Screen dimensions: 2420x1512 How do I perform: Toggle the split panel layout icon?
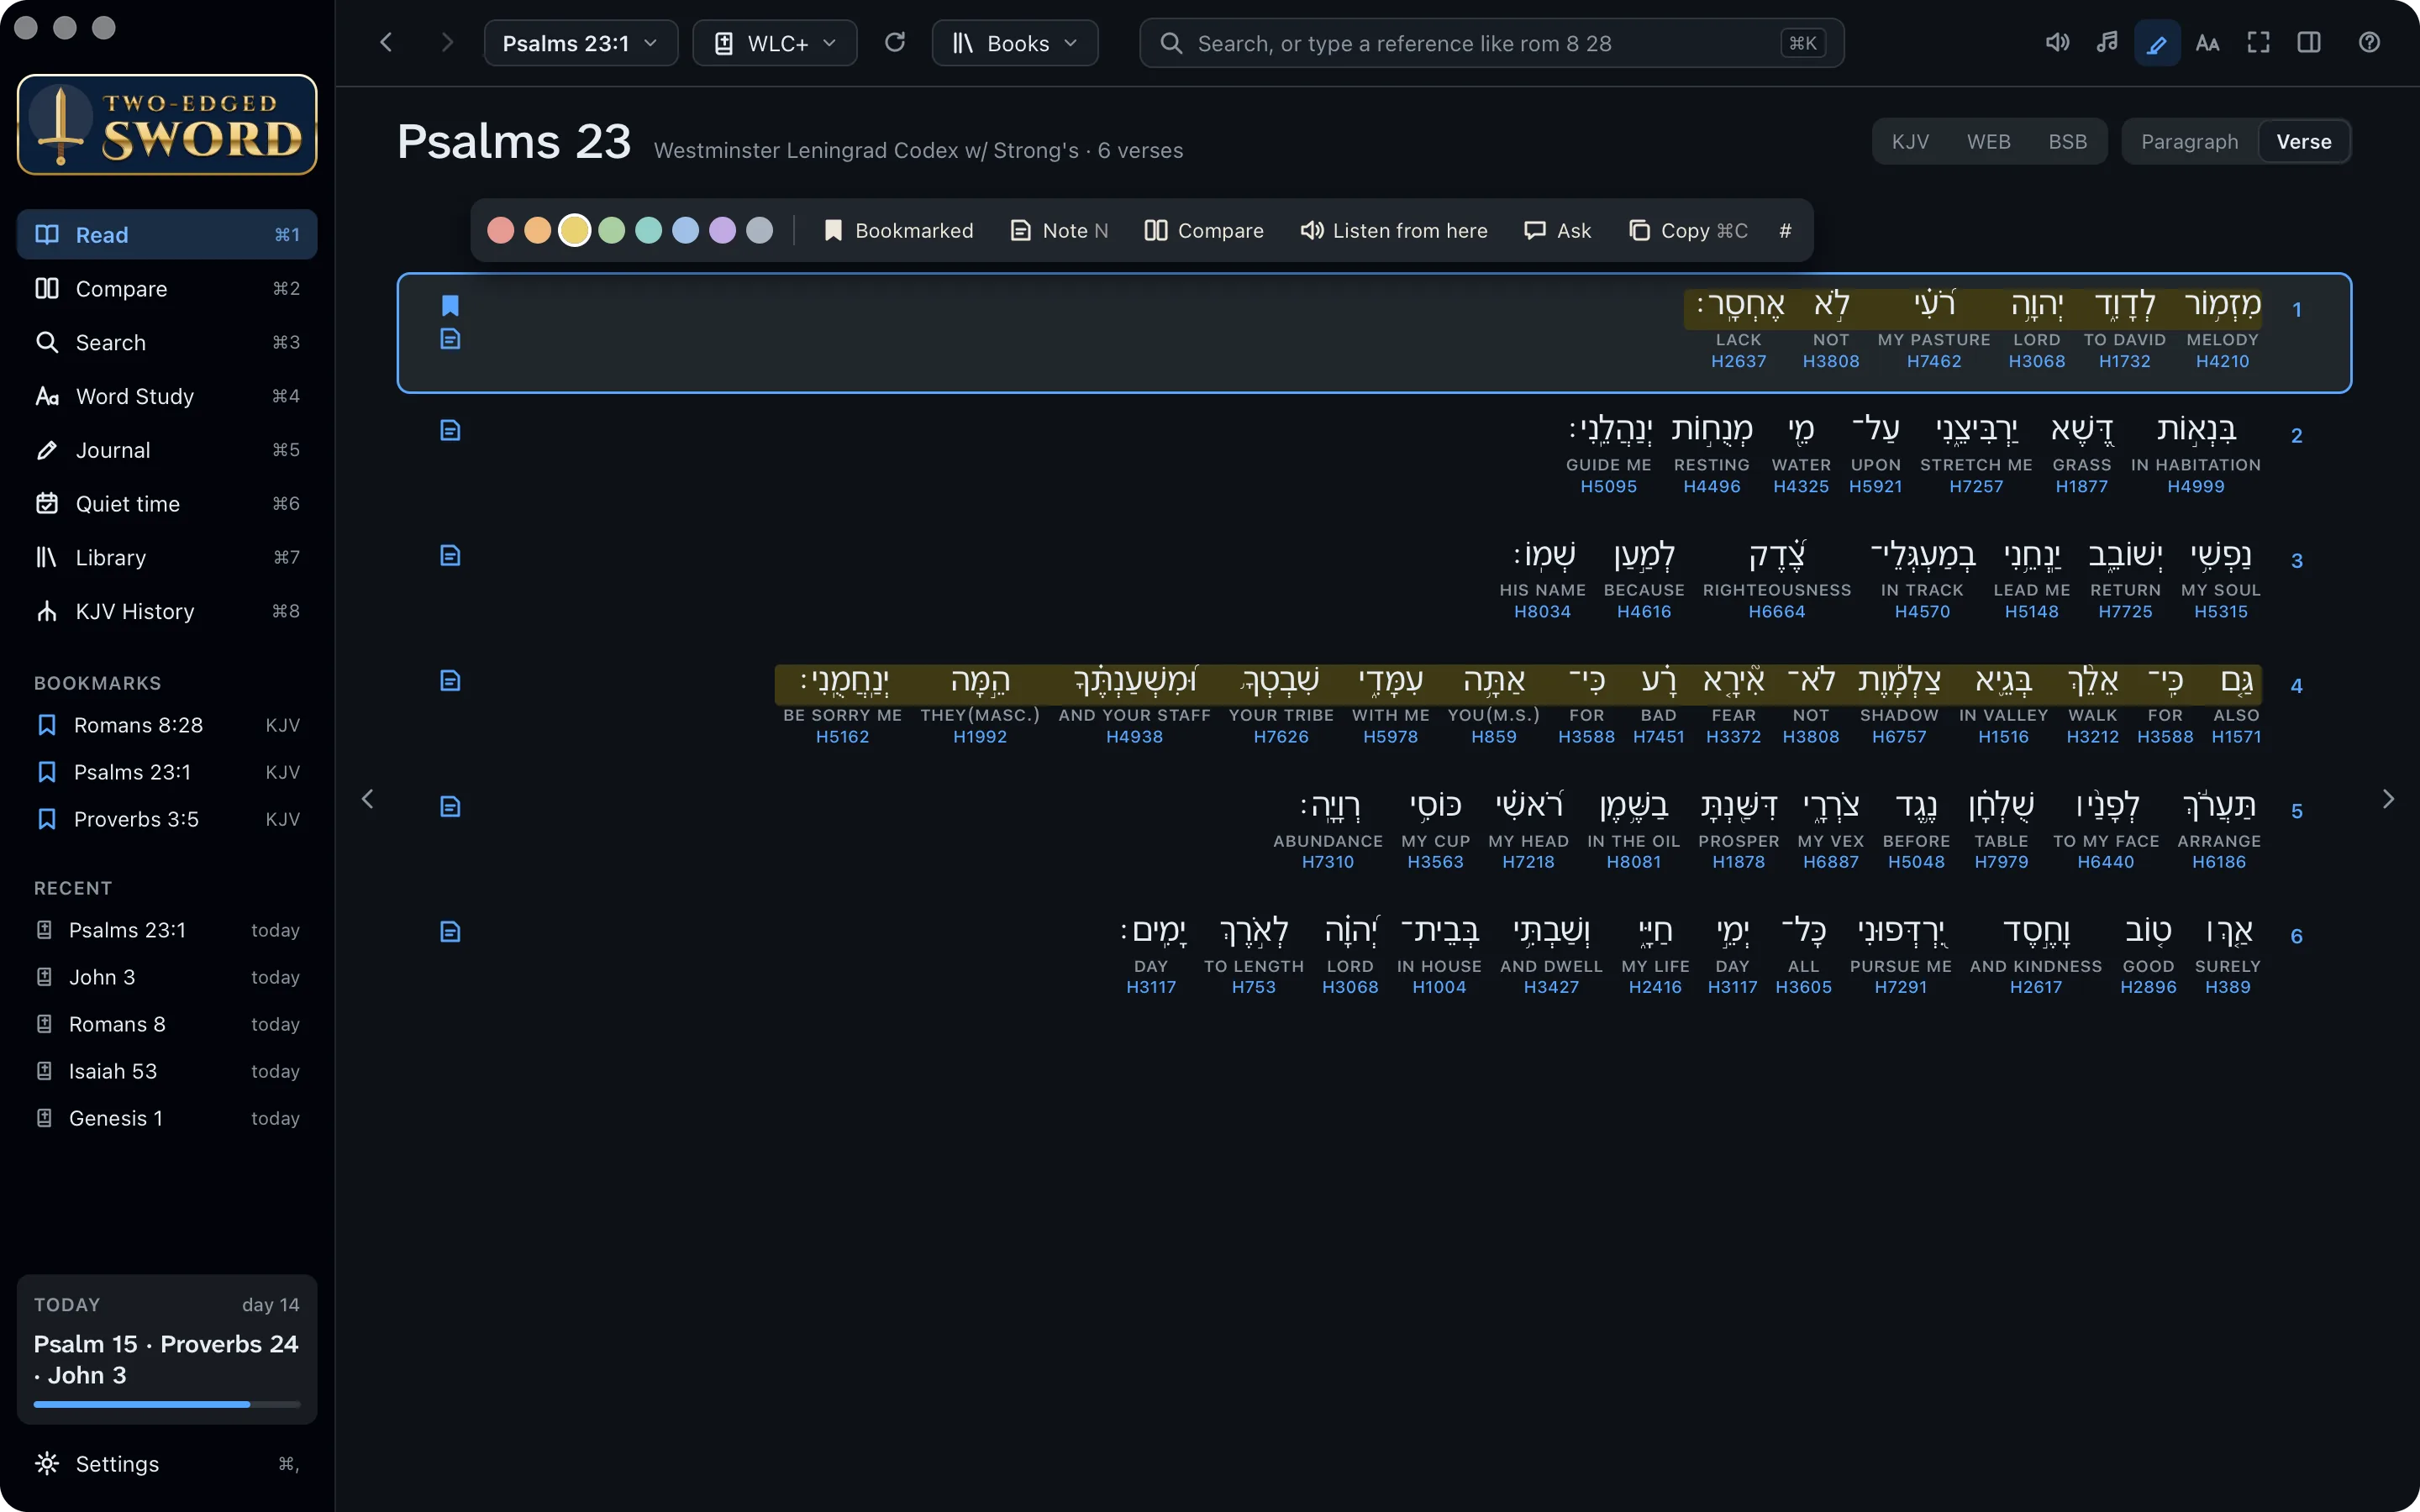coord(2309,43)
